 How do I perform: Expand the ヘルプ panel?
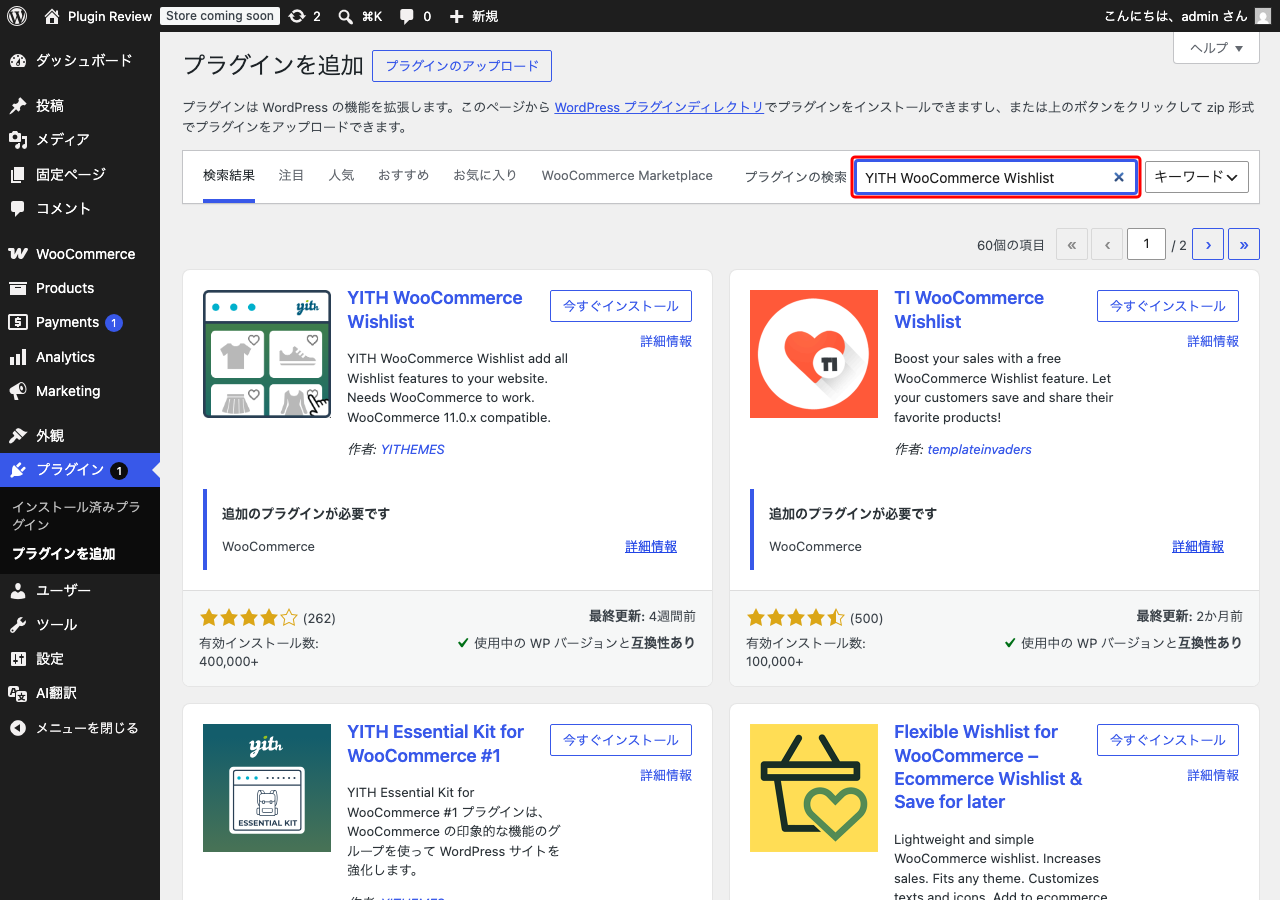[1216, 47]
